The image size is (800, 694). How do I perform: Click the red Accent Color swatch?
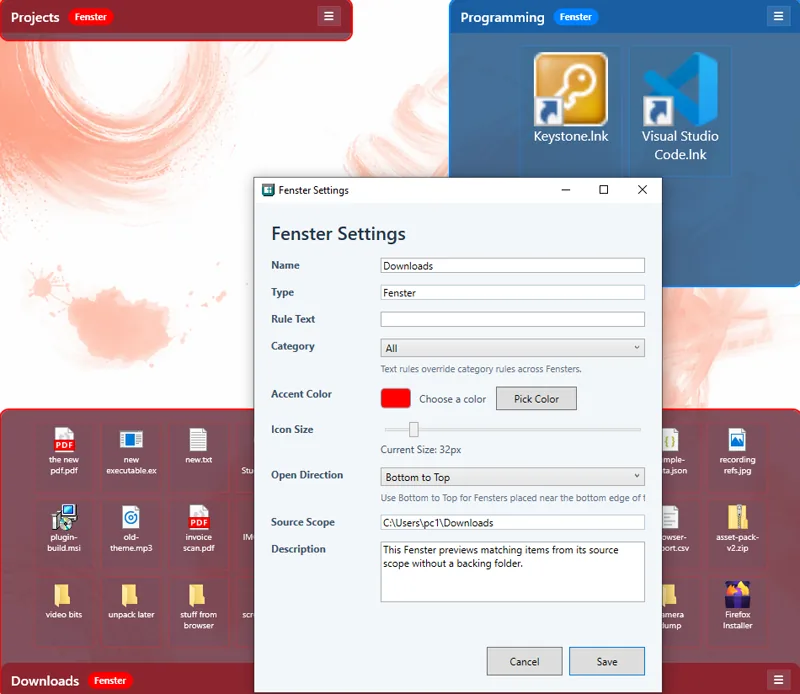pyautogui.click(x=396, y=398)
